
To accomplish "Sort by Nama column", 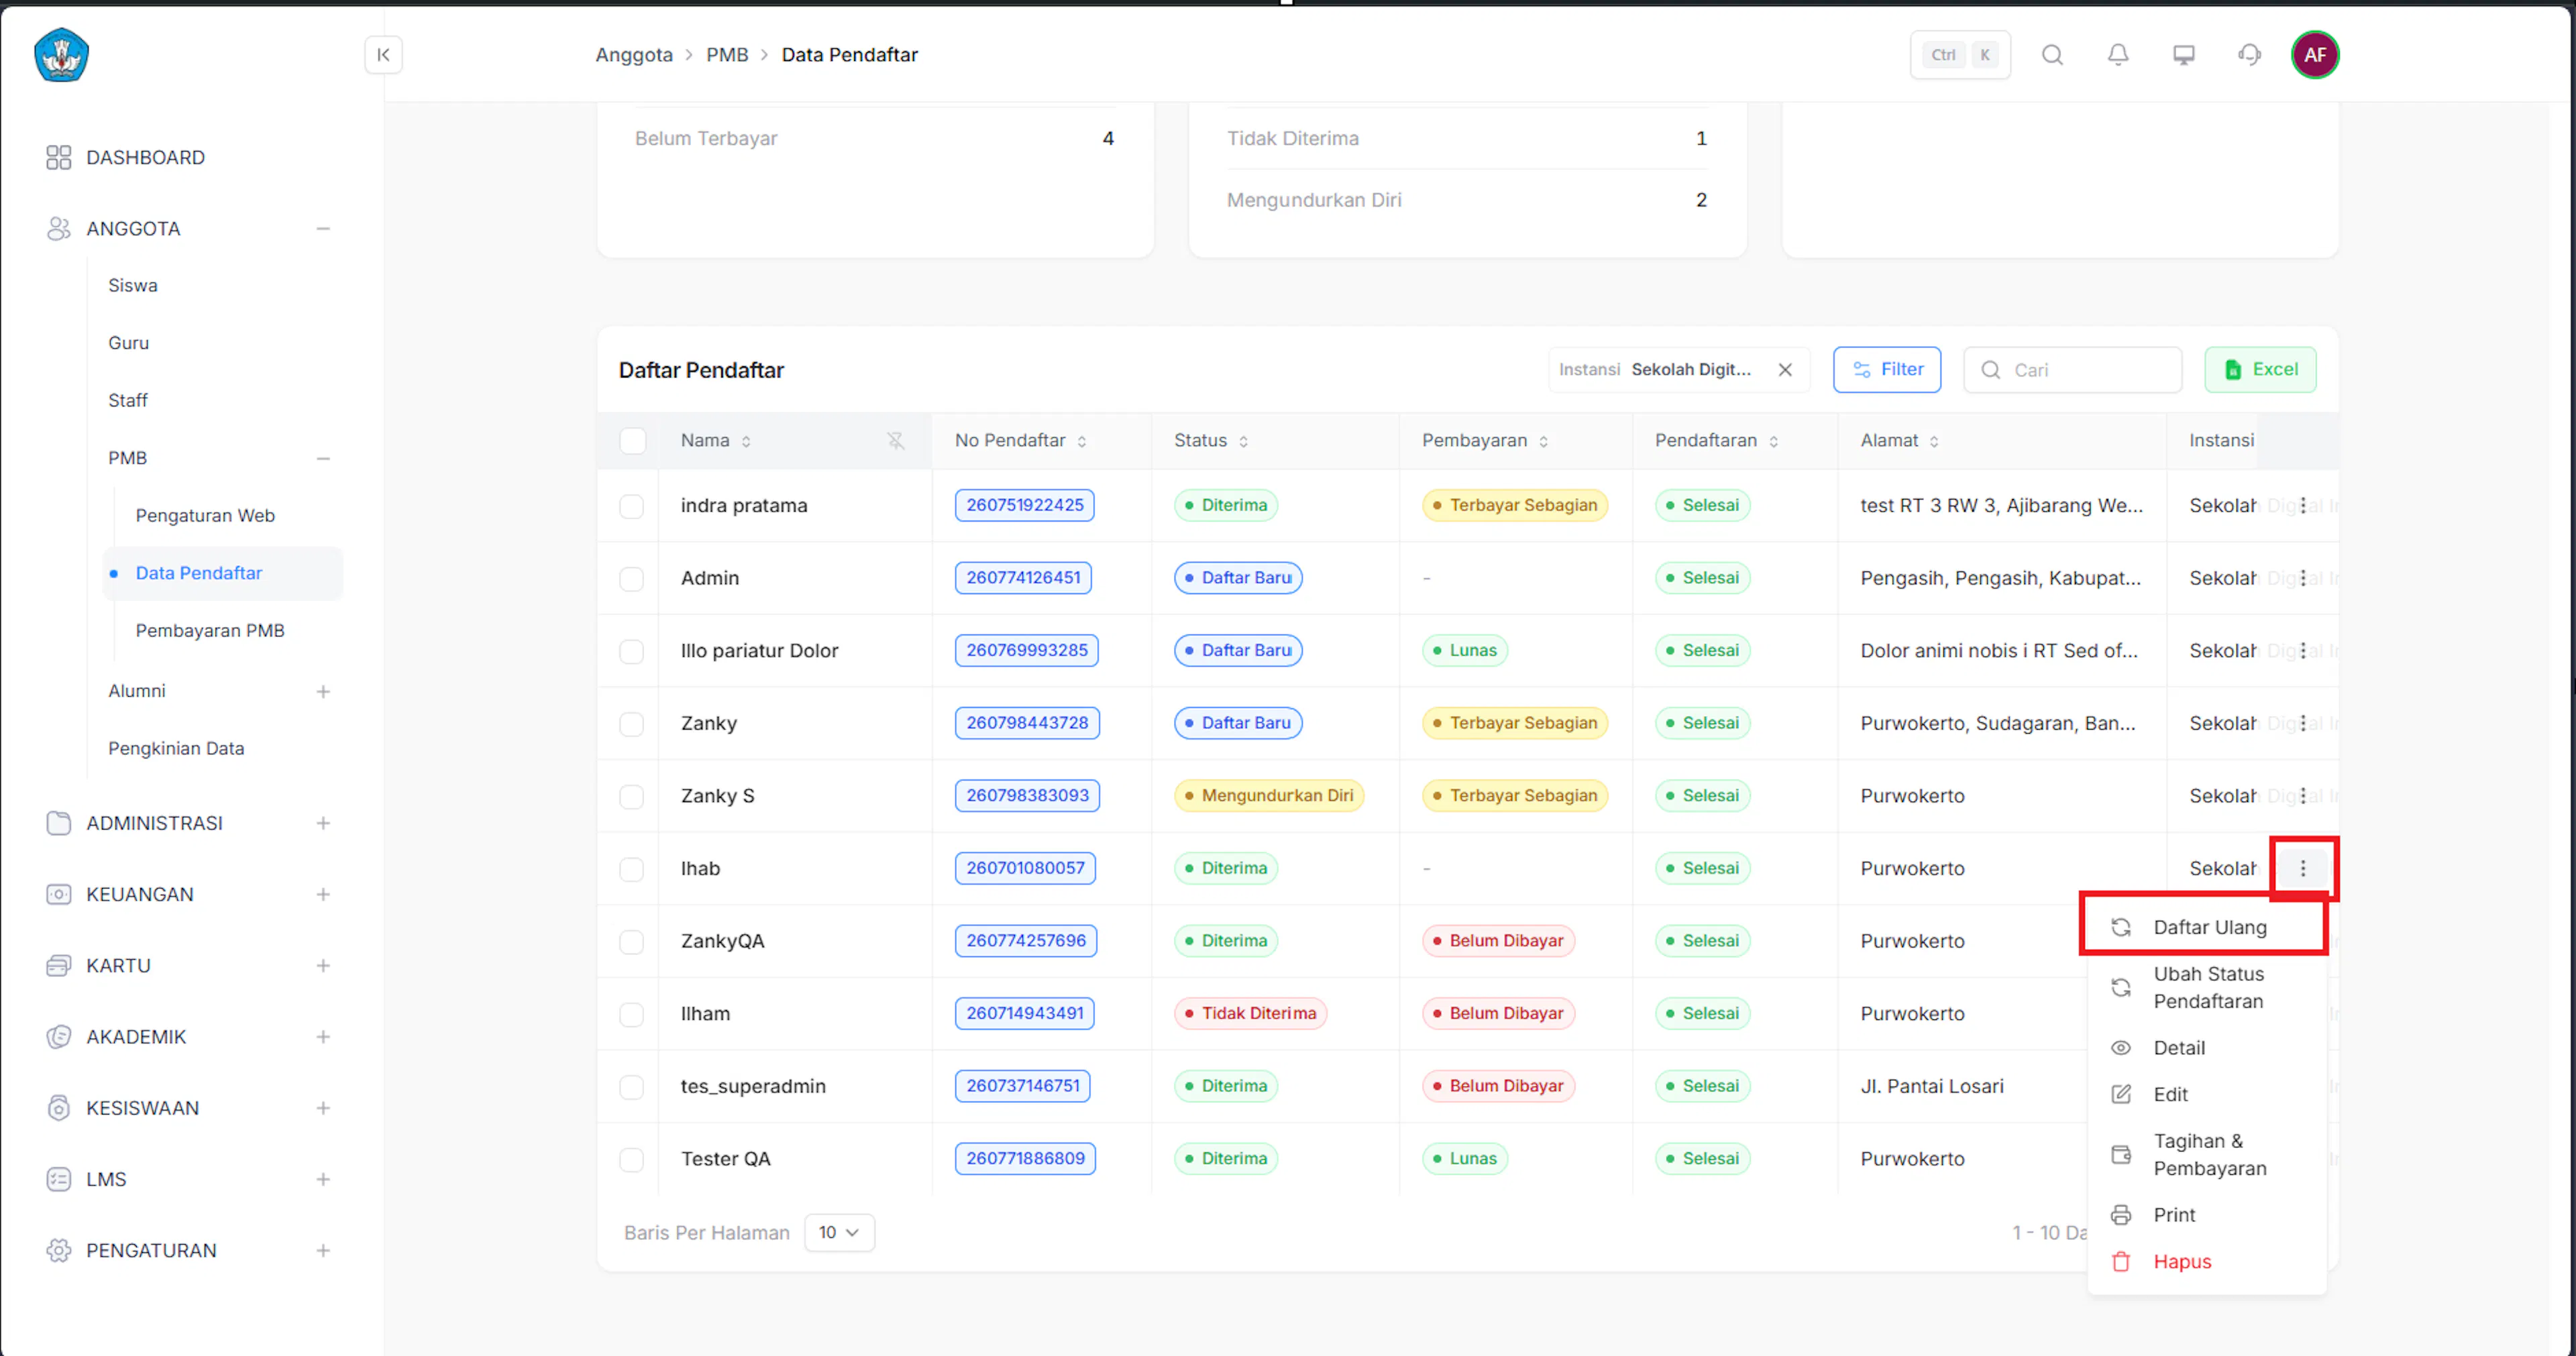I will coord(746,441).
